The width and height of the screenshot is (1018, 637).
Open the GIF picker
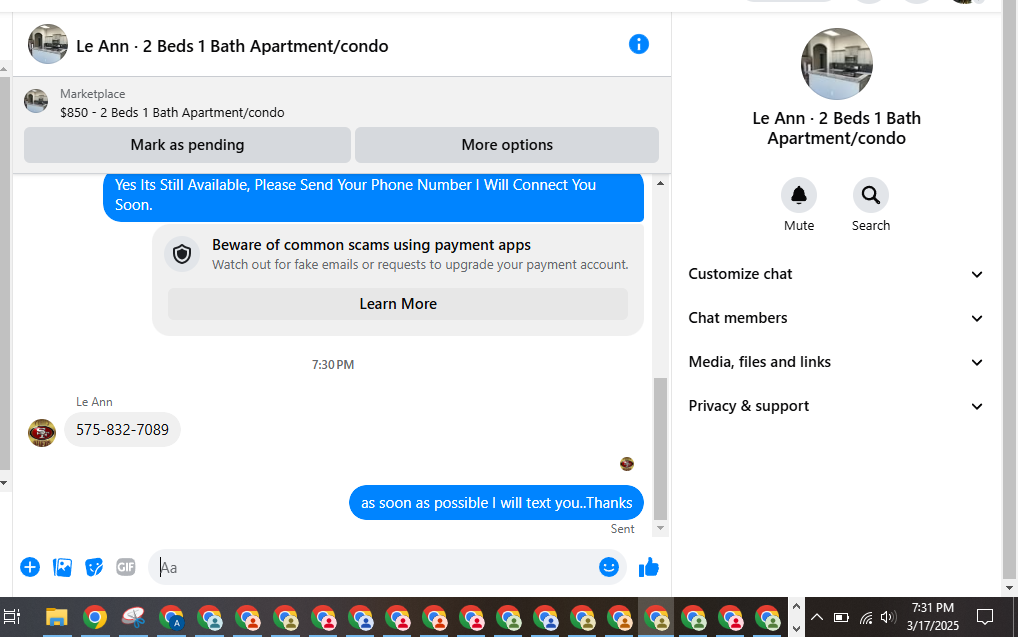pos(126,567)
